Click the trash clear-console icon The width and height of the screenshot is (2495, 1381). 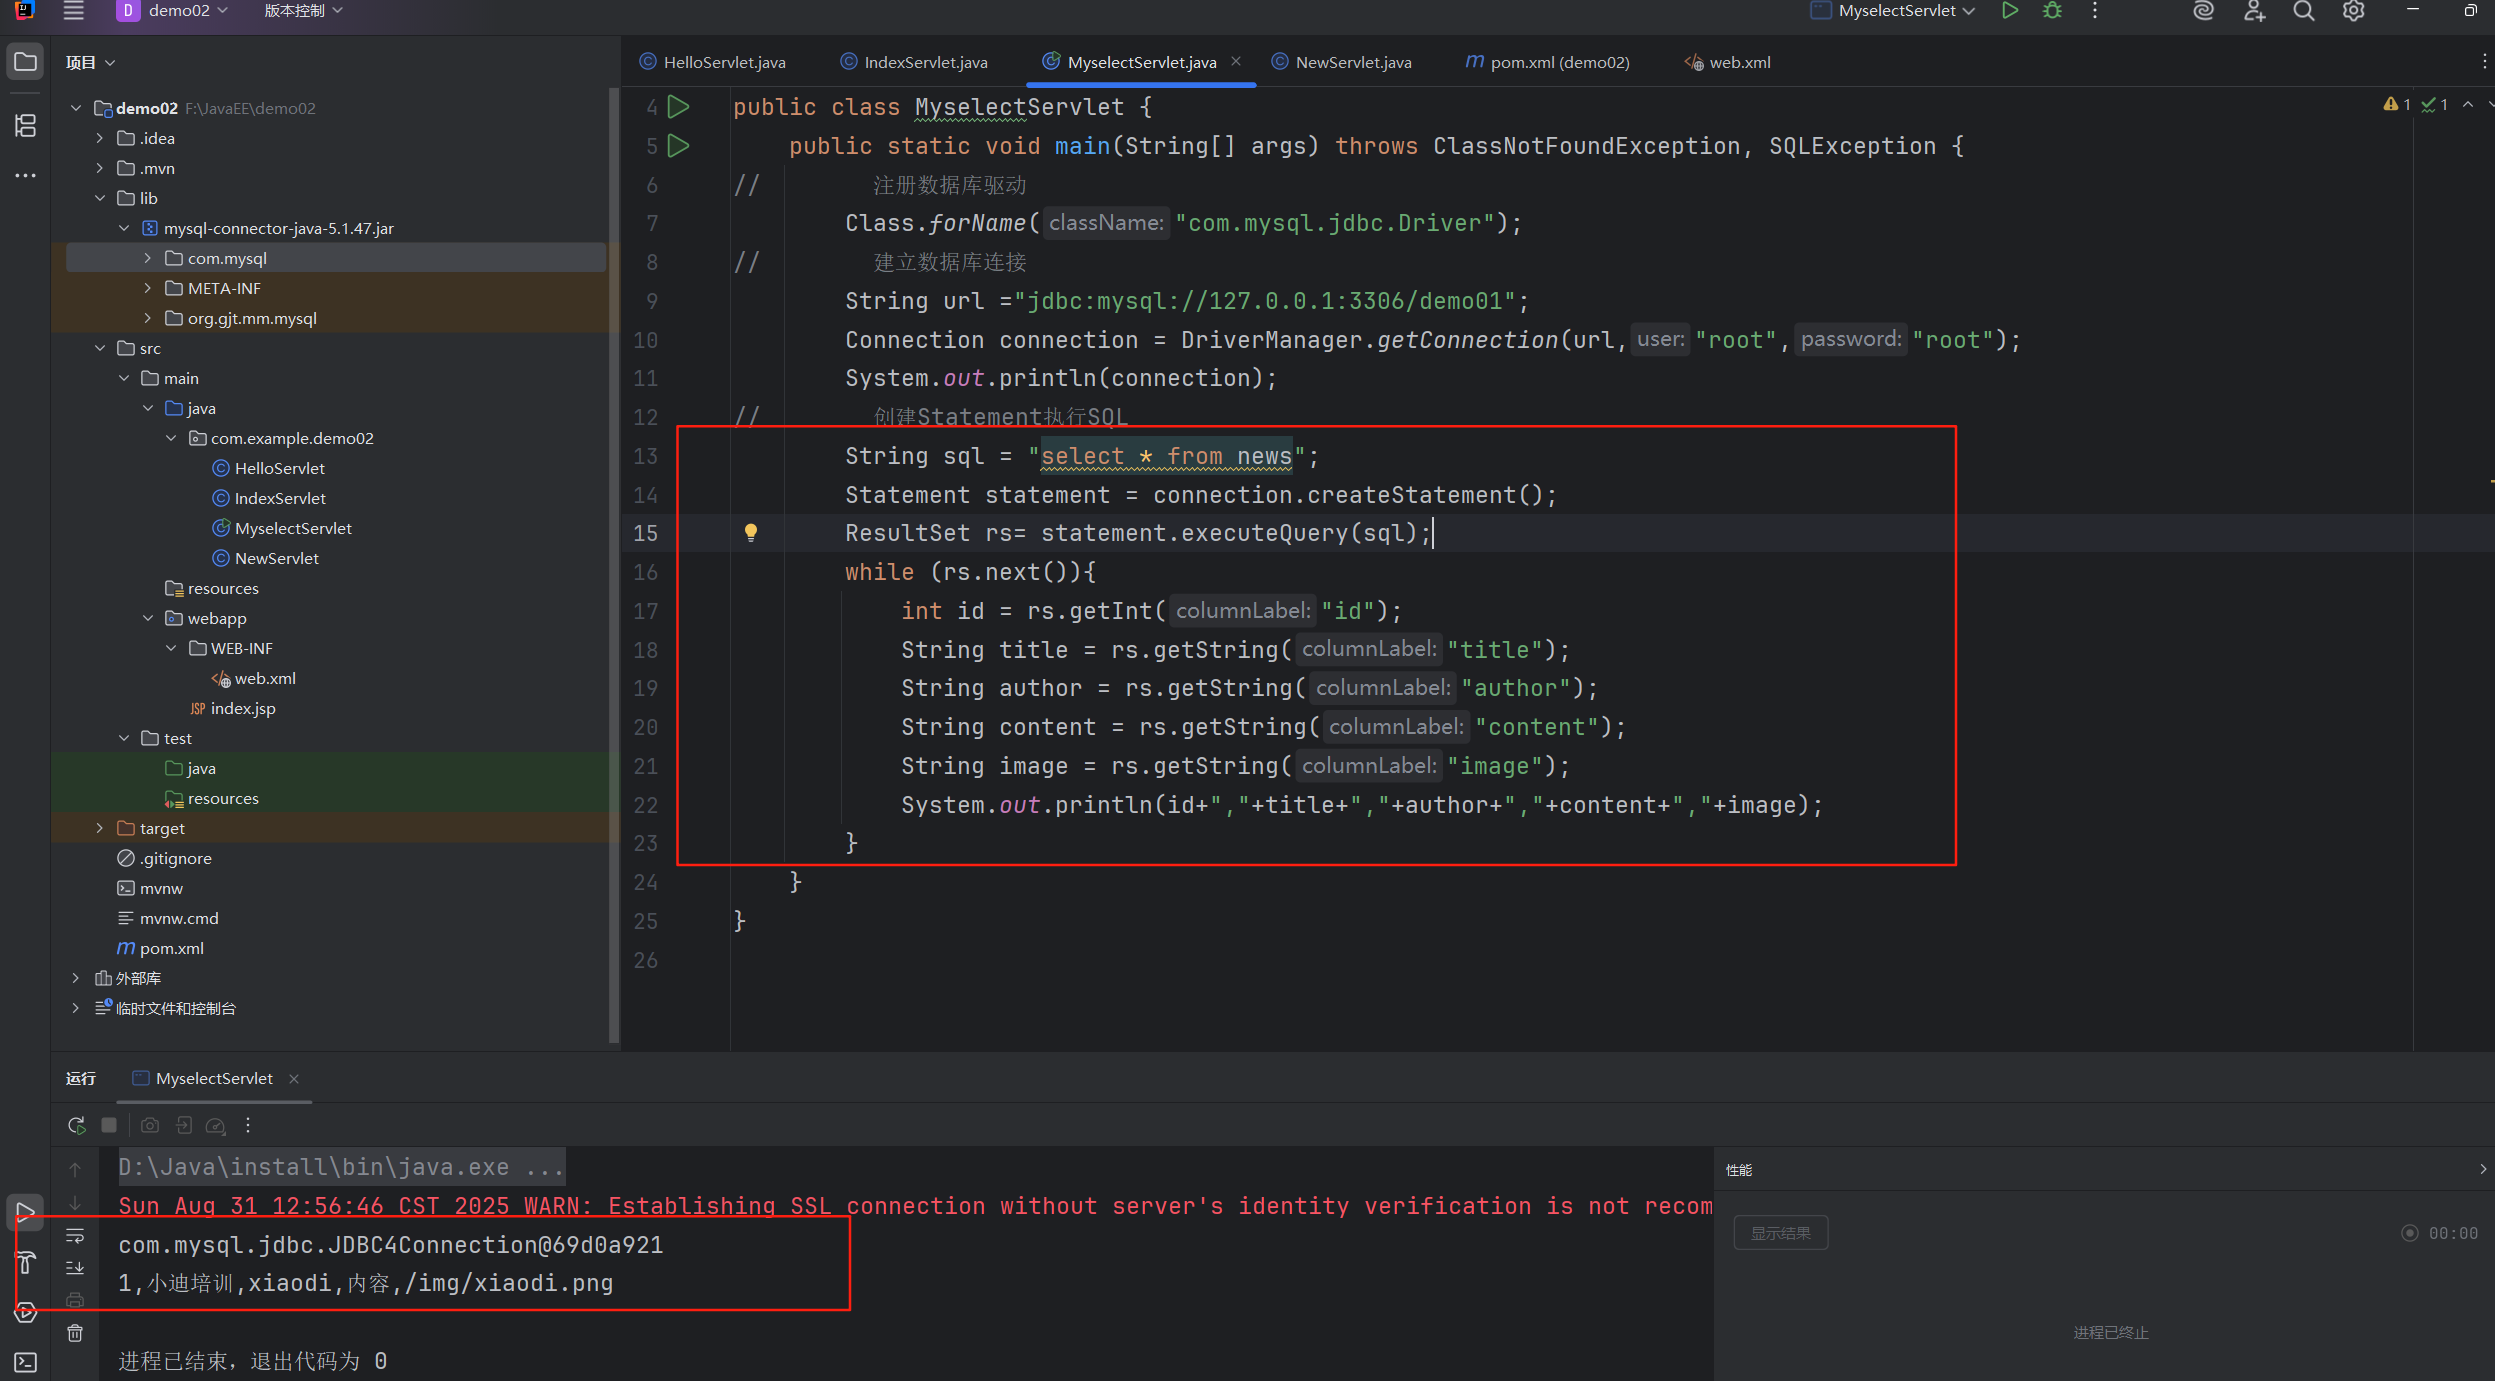point(75,1333)
